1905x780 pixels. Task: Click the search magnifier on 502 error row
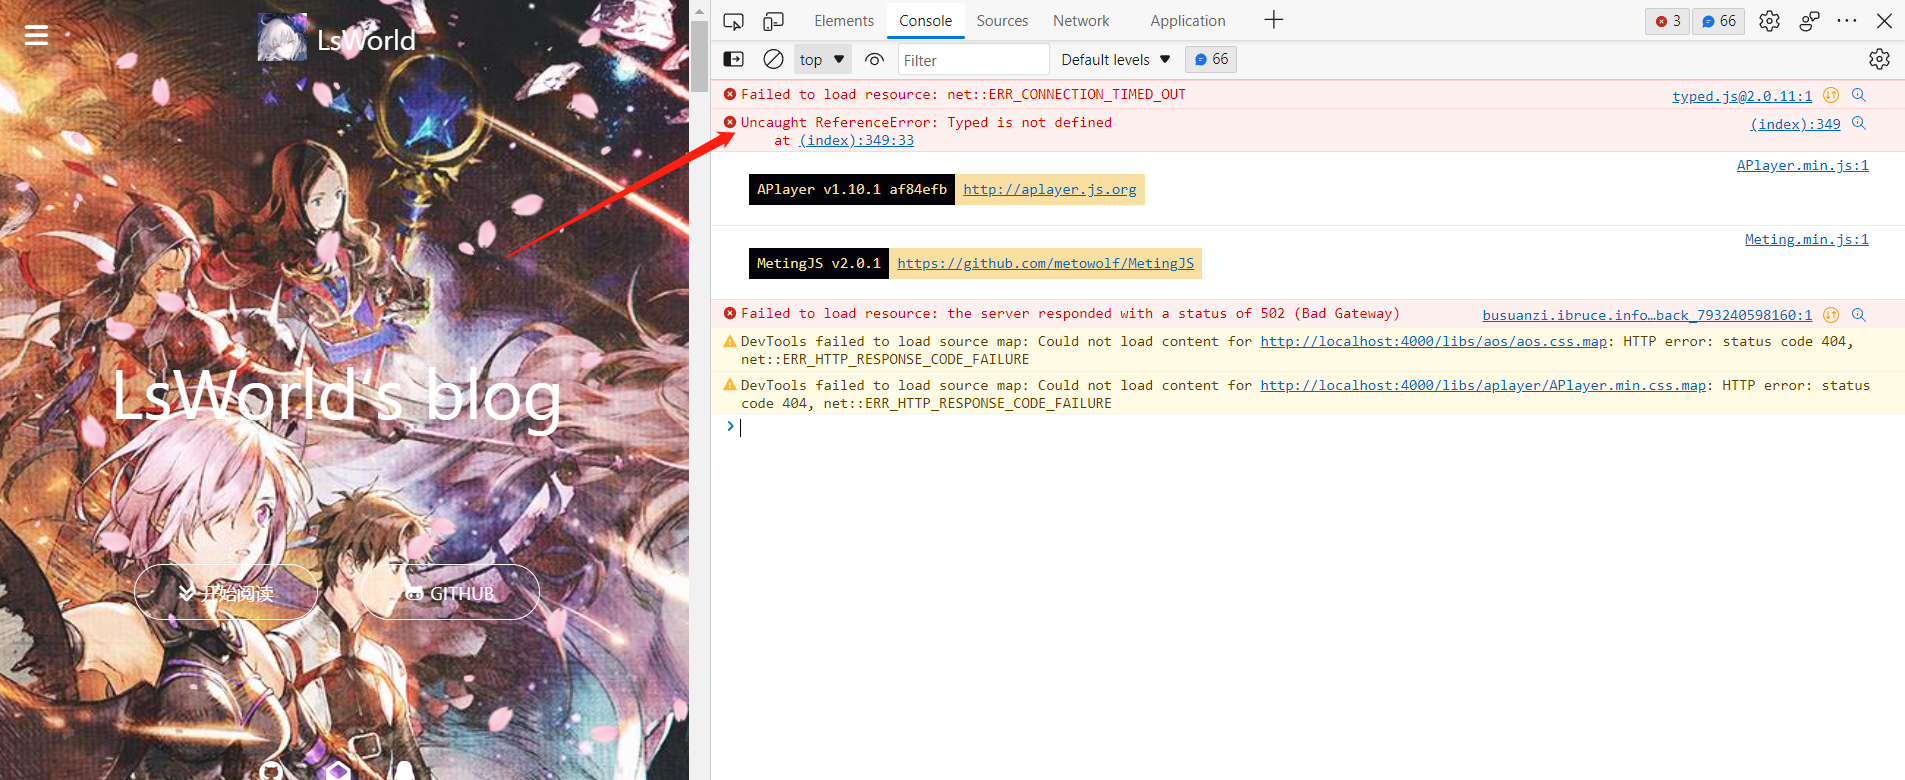click(x=1859, y=315)
